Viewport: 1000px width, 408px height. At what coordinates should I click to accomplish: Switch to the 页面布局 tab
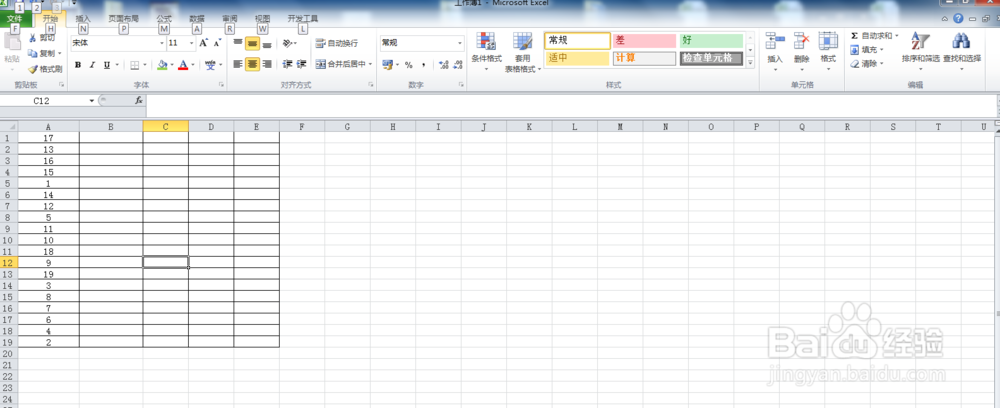(123, 19)
